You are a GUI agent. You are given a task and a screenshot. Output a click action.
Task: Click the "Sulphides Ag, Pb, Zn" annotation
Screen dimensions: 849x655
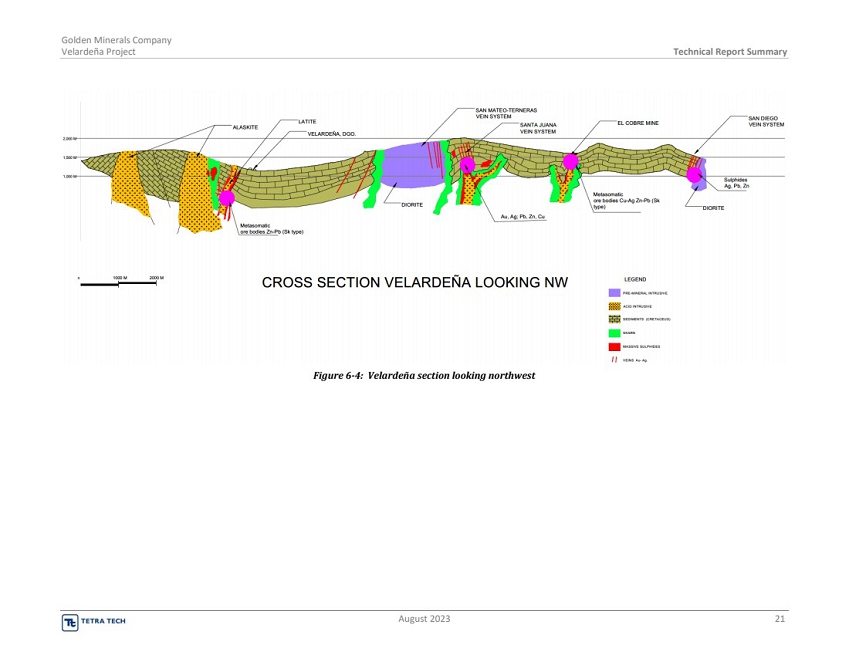(x=736, y=183)
